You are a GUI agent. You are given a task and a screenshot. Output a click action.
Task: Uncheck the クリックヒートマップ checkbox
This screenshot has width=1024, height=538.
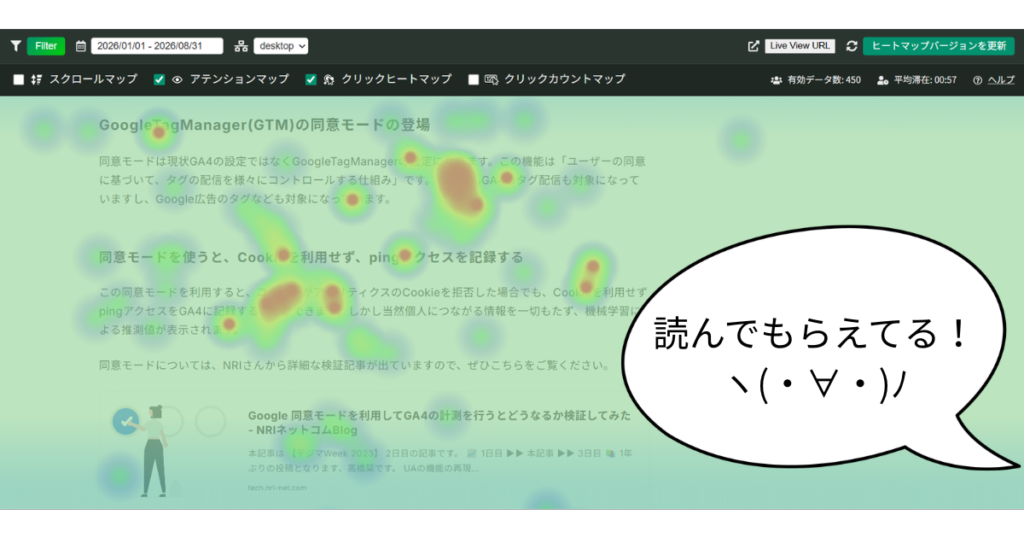tap(311, 80)
